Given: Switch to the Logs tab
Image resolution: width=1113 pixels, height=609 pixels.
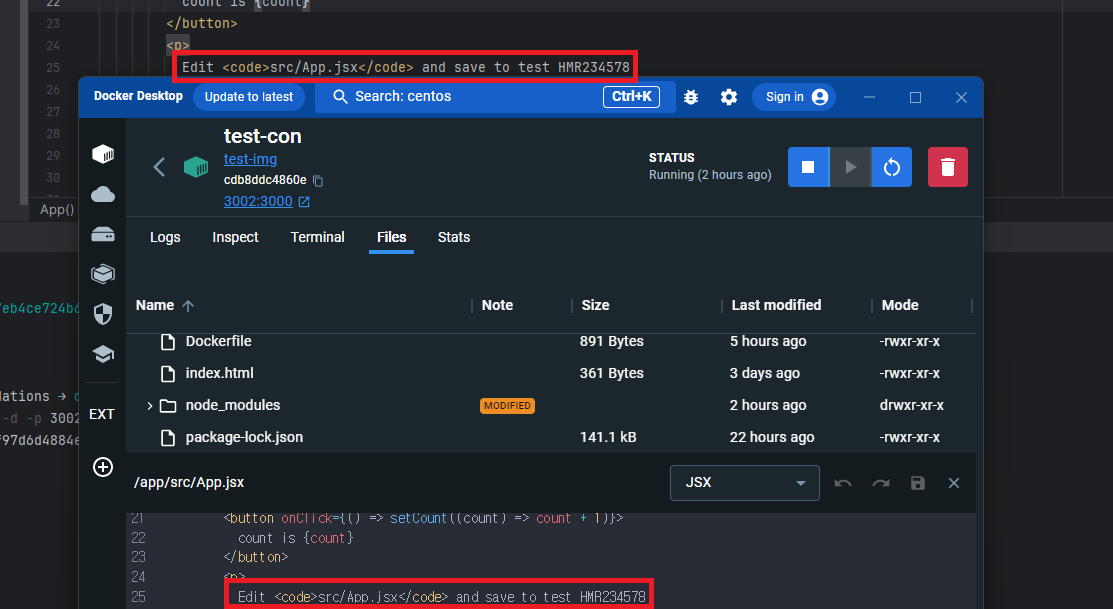Looking at the screenshot, I should pos(165,237).
